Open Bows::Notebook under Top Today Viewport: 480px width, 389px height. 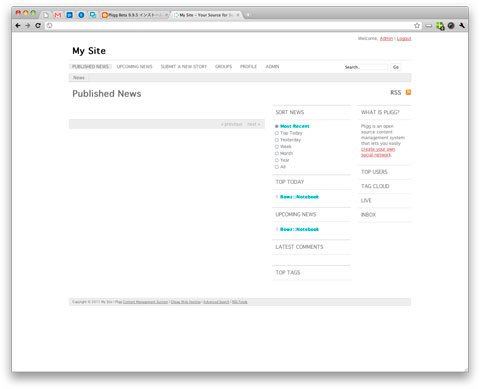click(299, 197)
